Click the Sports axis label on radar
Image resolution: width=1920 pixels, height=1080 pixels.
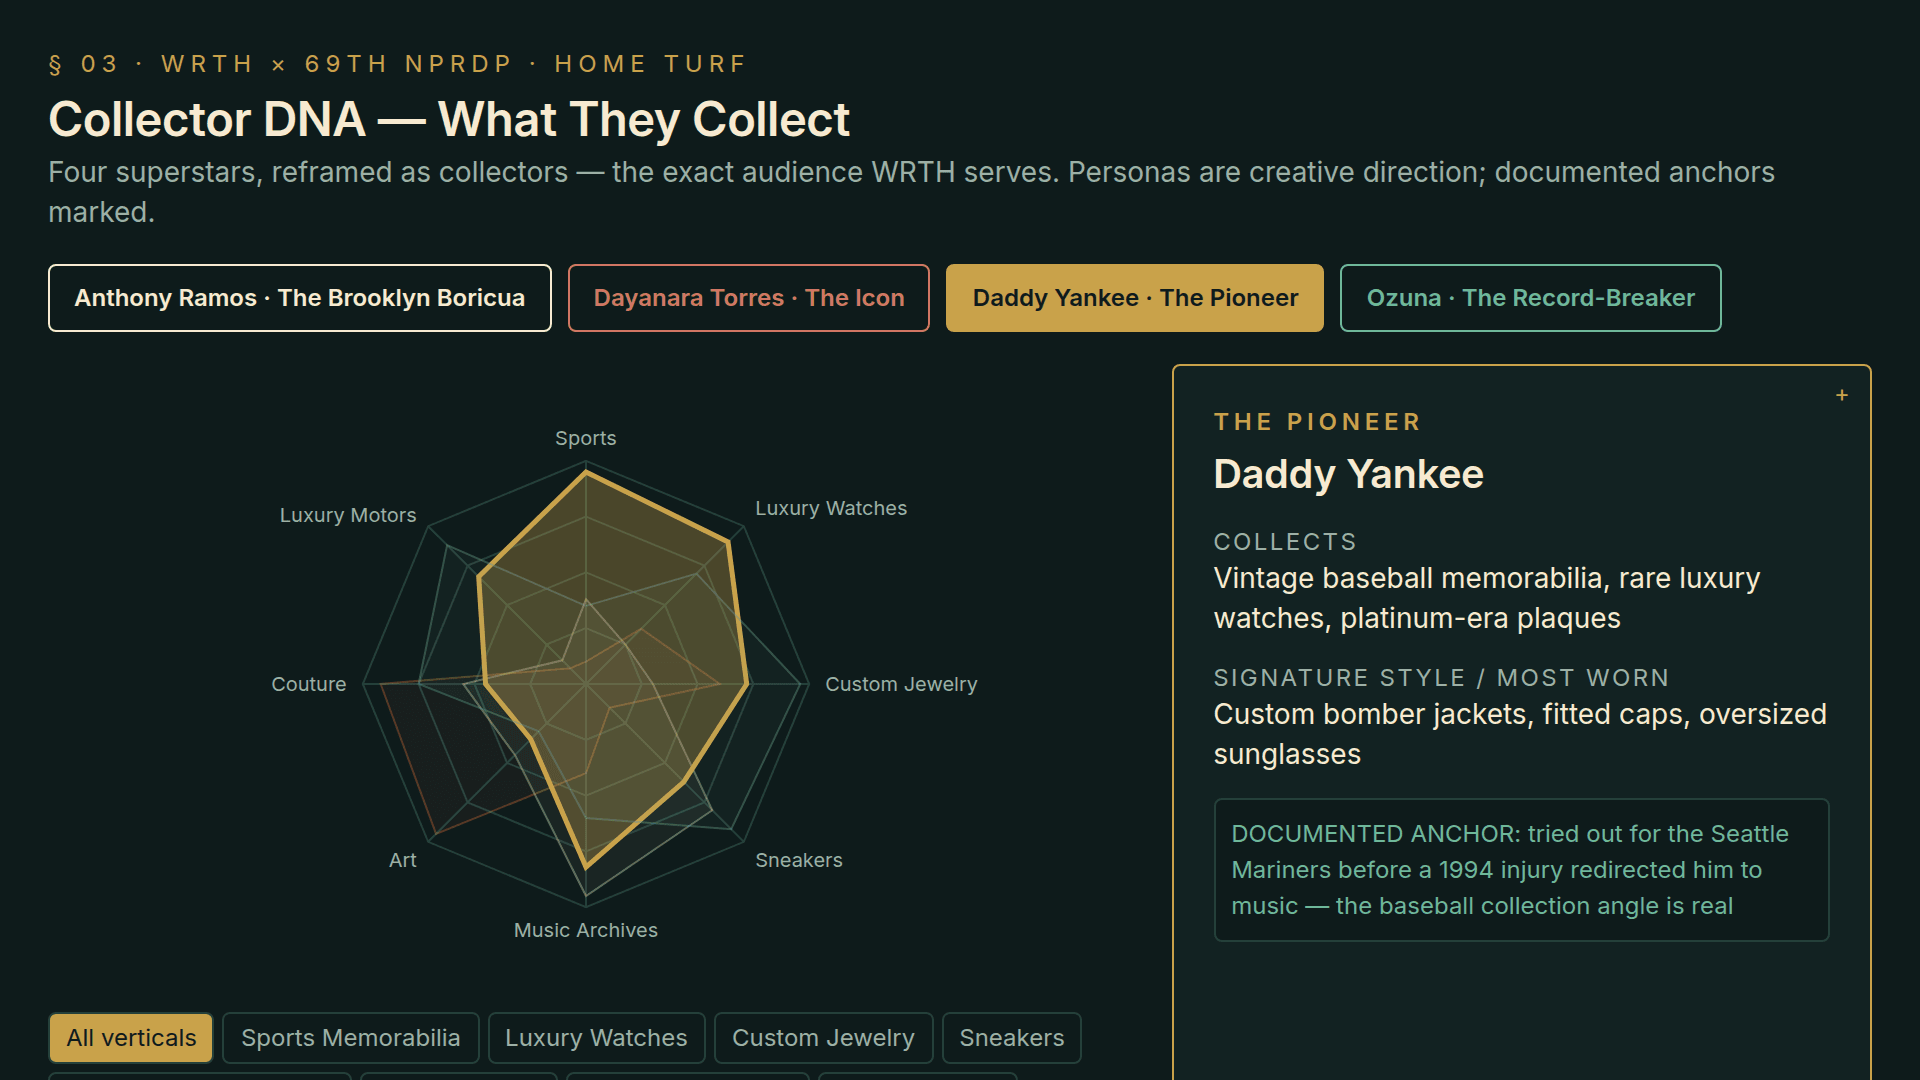tap(586, 438)
